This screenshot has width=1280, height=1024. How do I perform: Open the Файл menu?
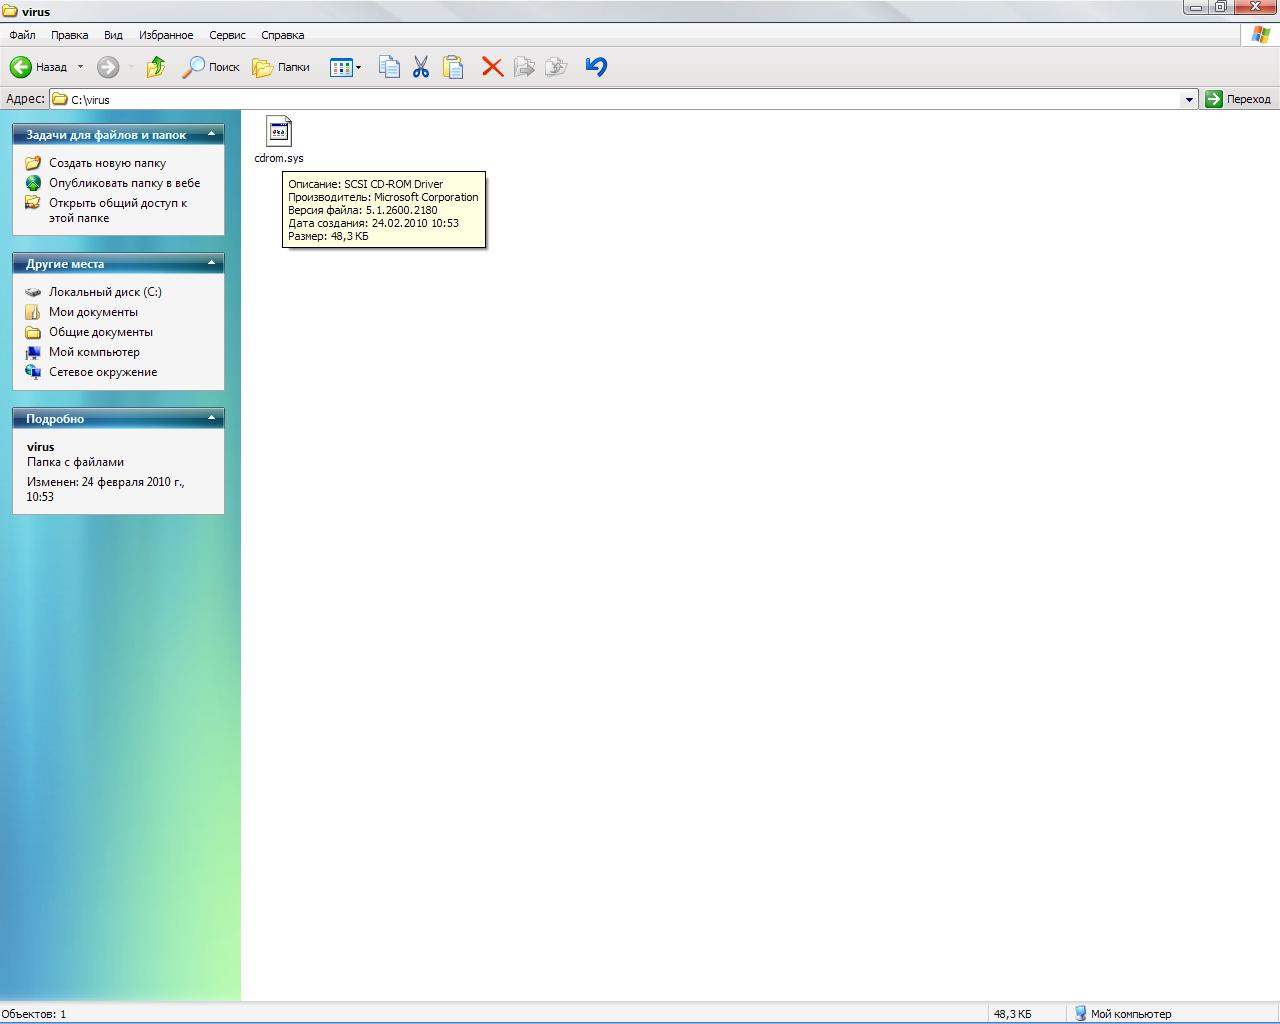[x=22, y=35]
